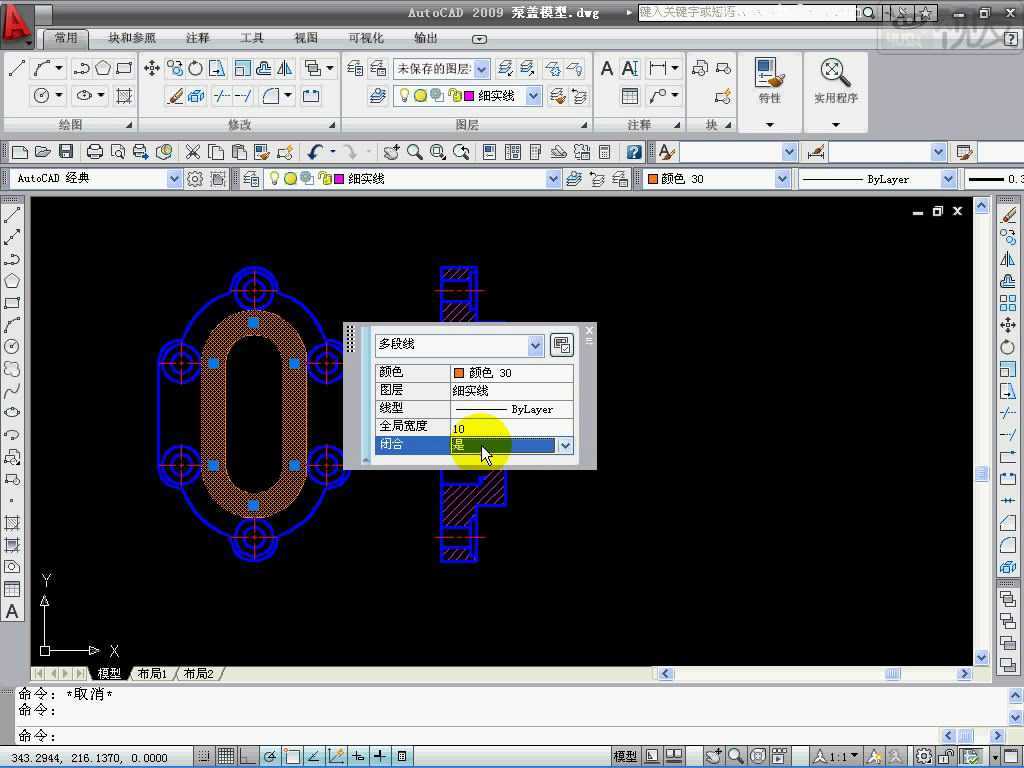Click magenta layer color swatch in ribbon layer box
Screen dimensions: 1024x768
click(x=469, y=96)
